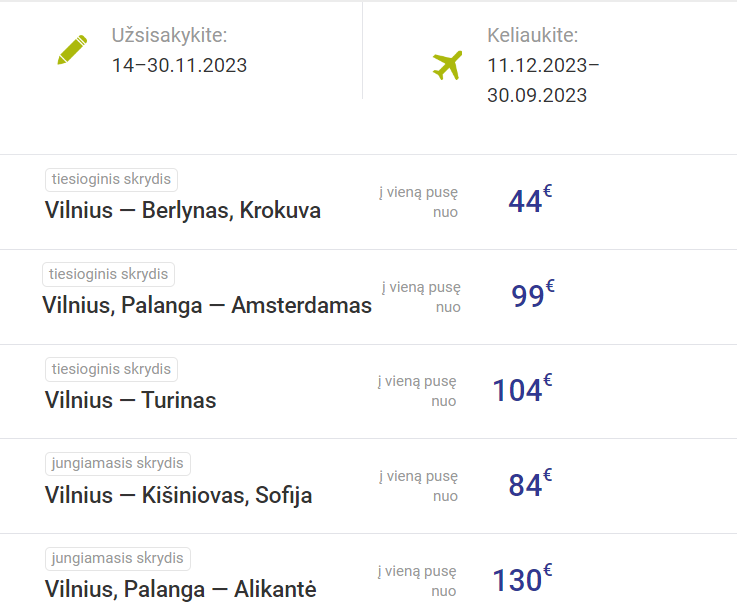This screenshot has width=737, height=614.
Task: Click 'jungiamasis skrydis' tag above Kišiniovas route
Action: 118,464
